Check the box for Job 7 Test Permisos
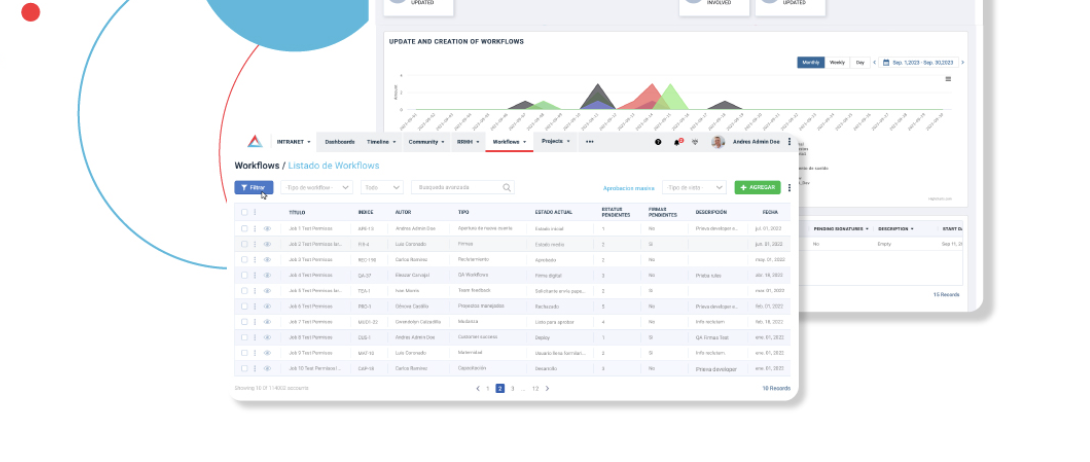 pyautogui.click(x=244, y=322)
